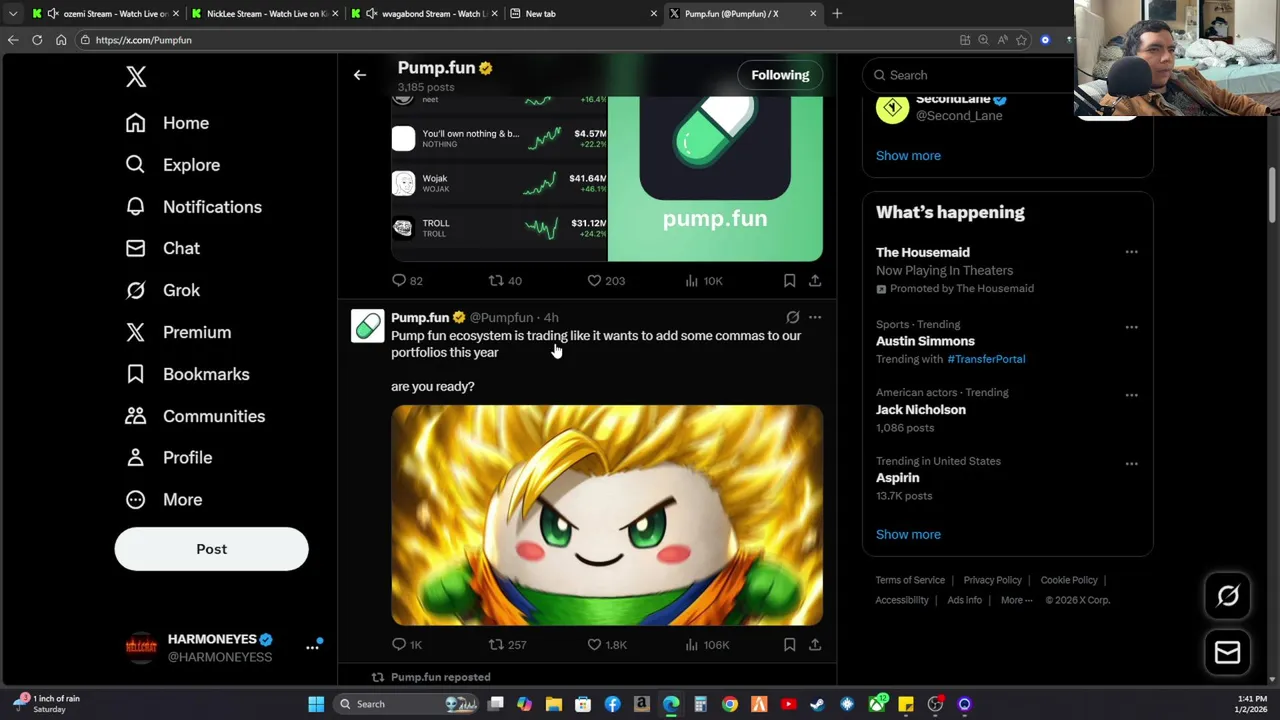Open the floating messages button

[1227, 653]
